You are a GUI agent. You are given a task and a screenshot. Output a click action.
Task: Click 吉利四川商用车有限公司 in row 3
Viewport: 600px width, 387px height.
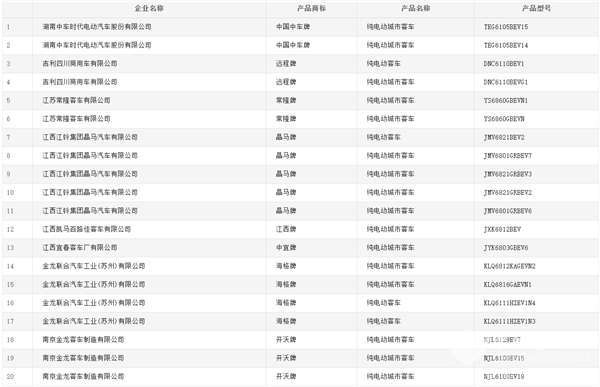[x=80, y=64]
